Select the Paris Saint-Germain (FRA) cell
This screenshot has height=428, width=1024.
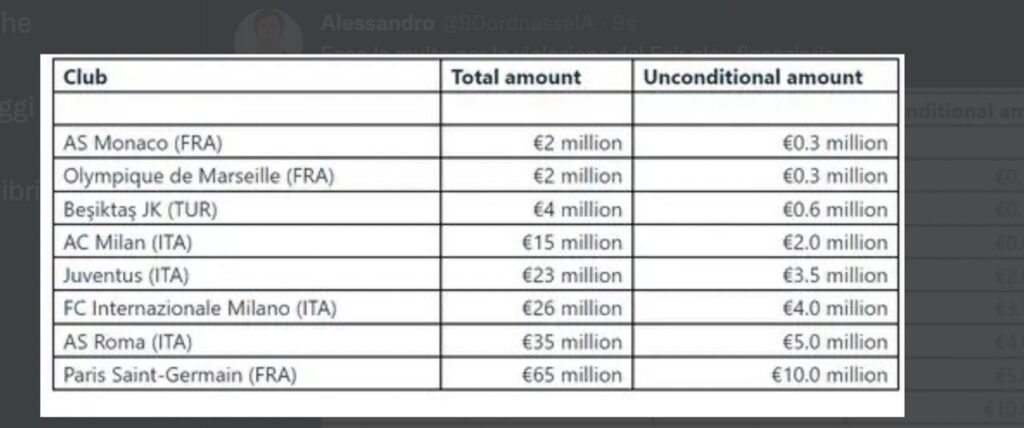(x=181, y=375)
